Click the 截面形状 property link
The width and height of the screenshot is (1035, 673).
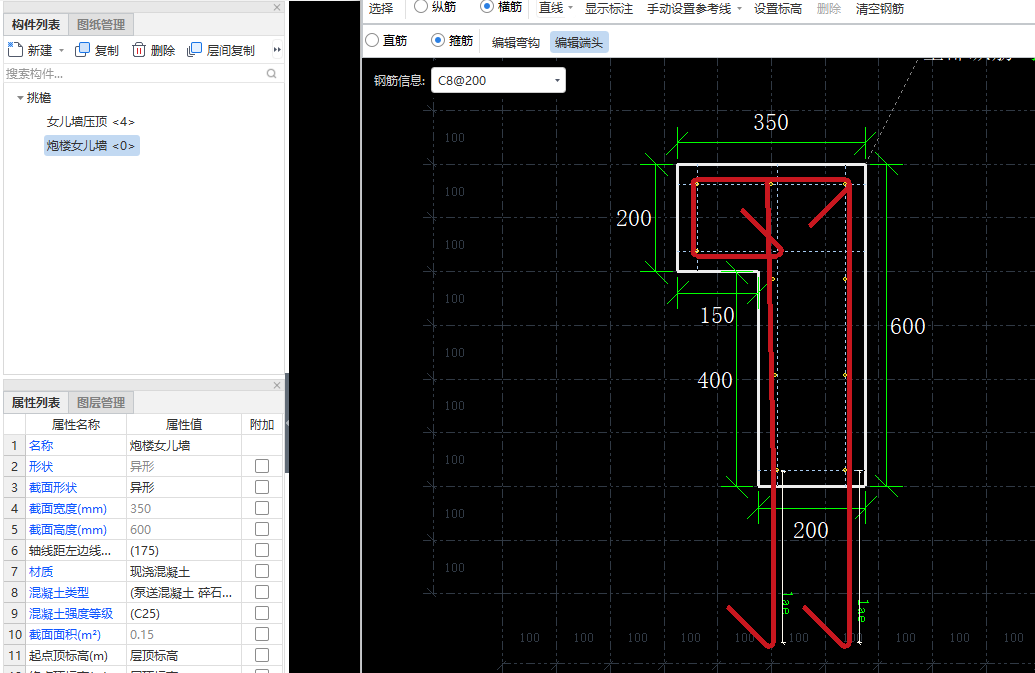53,488
